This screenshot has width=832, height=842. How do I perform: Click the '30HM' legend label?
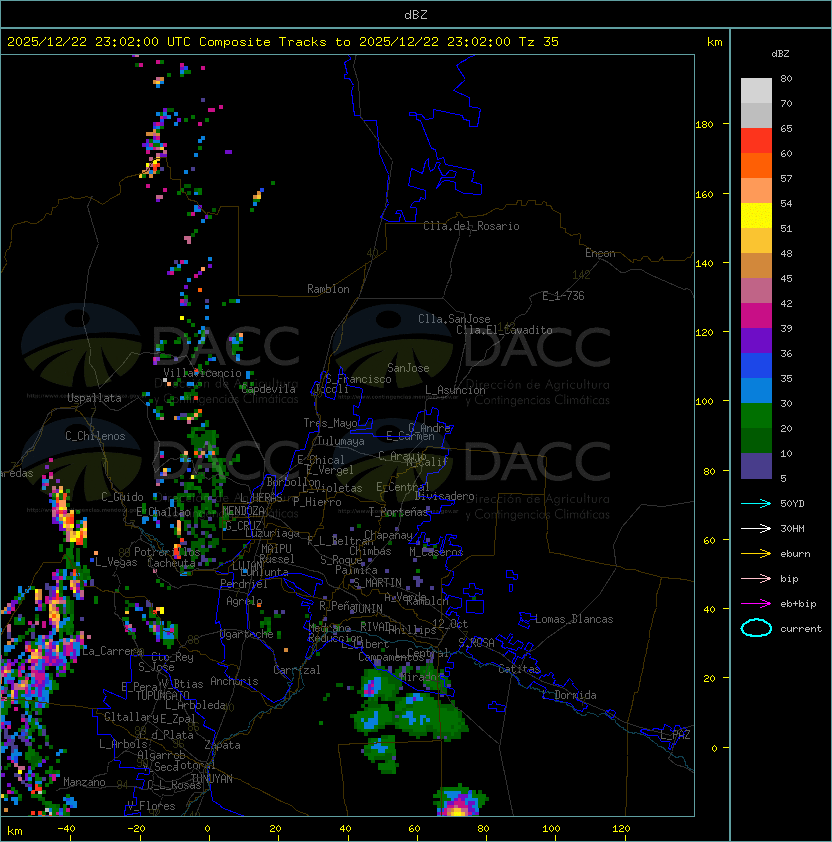(792, 528)
